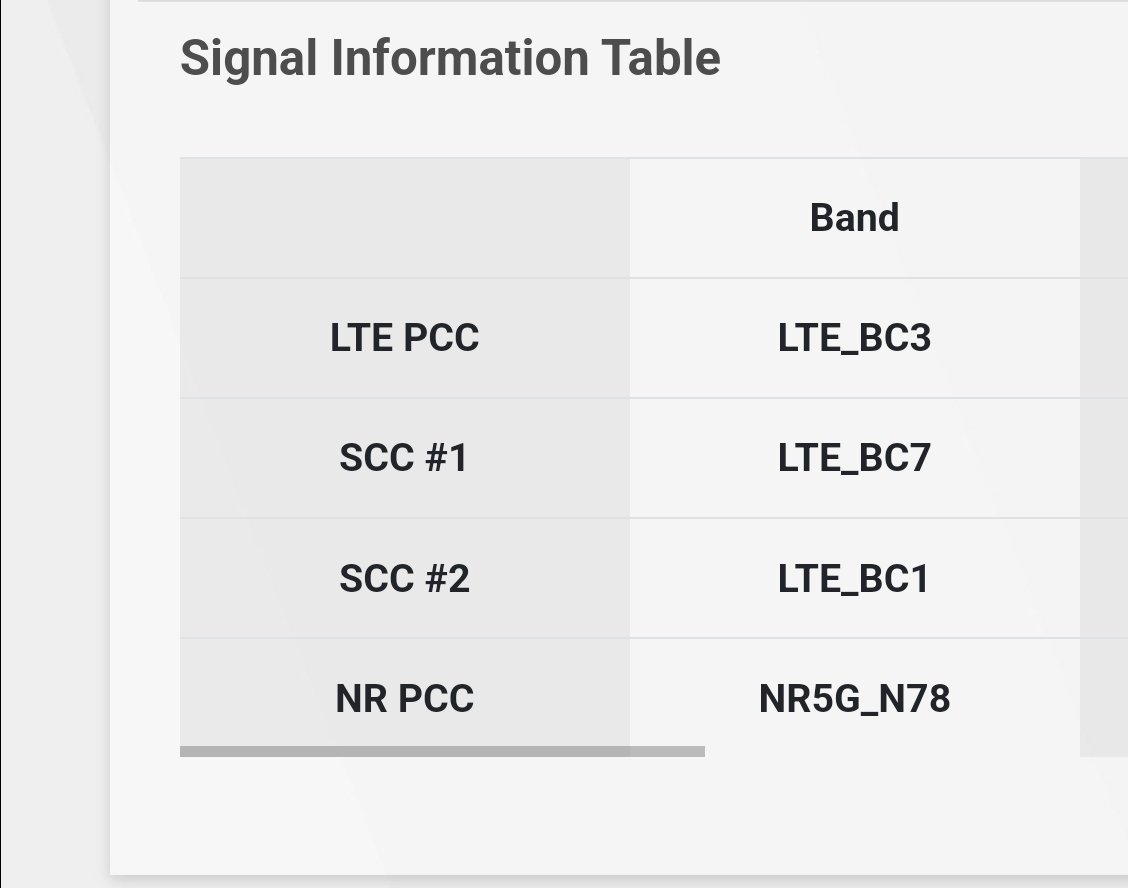The width and height of the screenshot is (1128, 888).
Task: Click the empty top-left header cell
Action: pyautogui.click(x=404, y=218)
